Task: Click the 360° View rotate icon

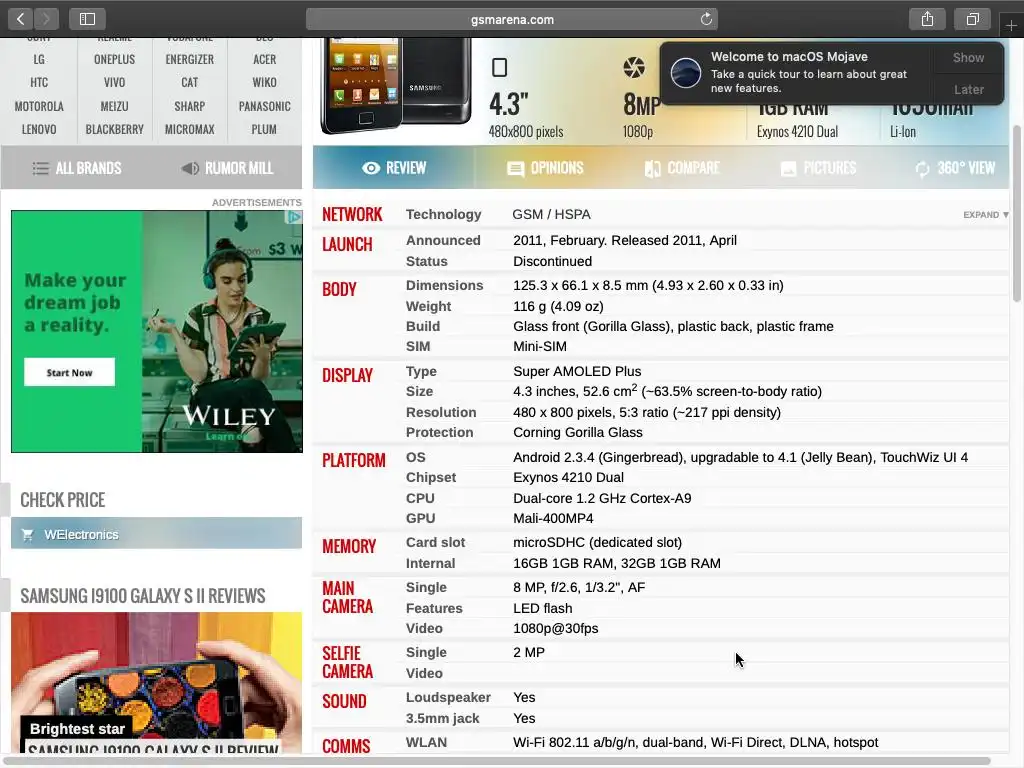Action: point(922,169)
